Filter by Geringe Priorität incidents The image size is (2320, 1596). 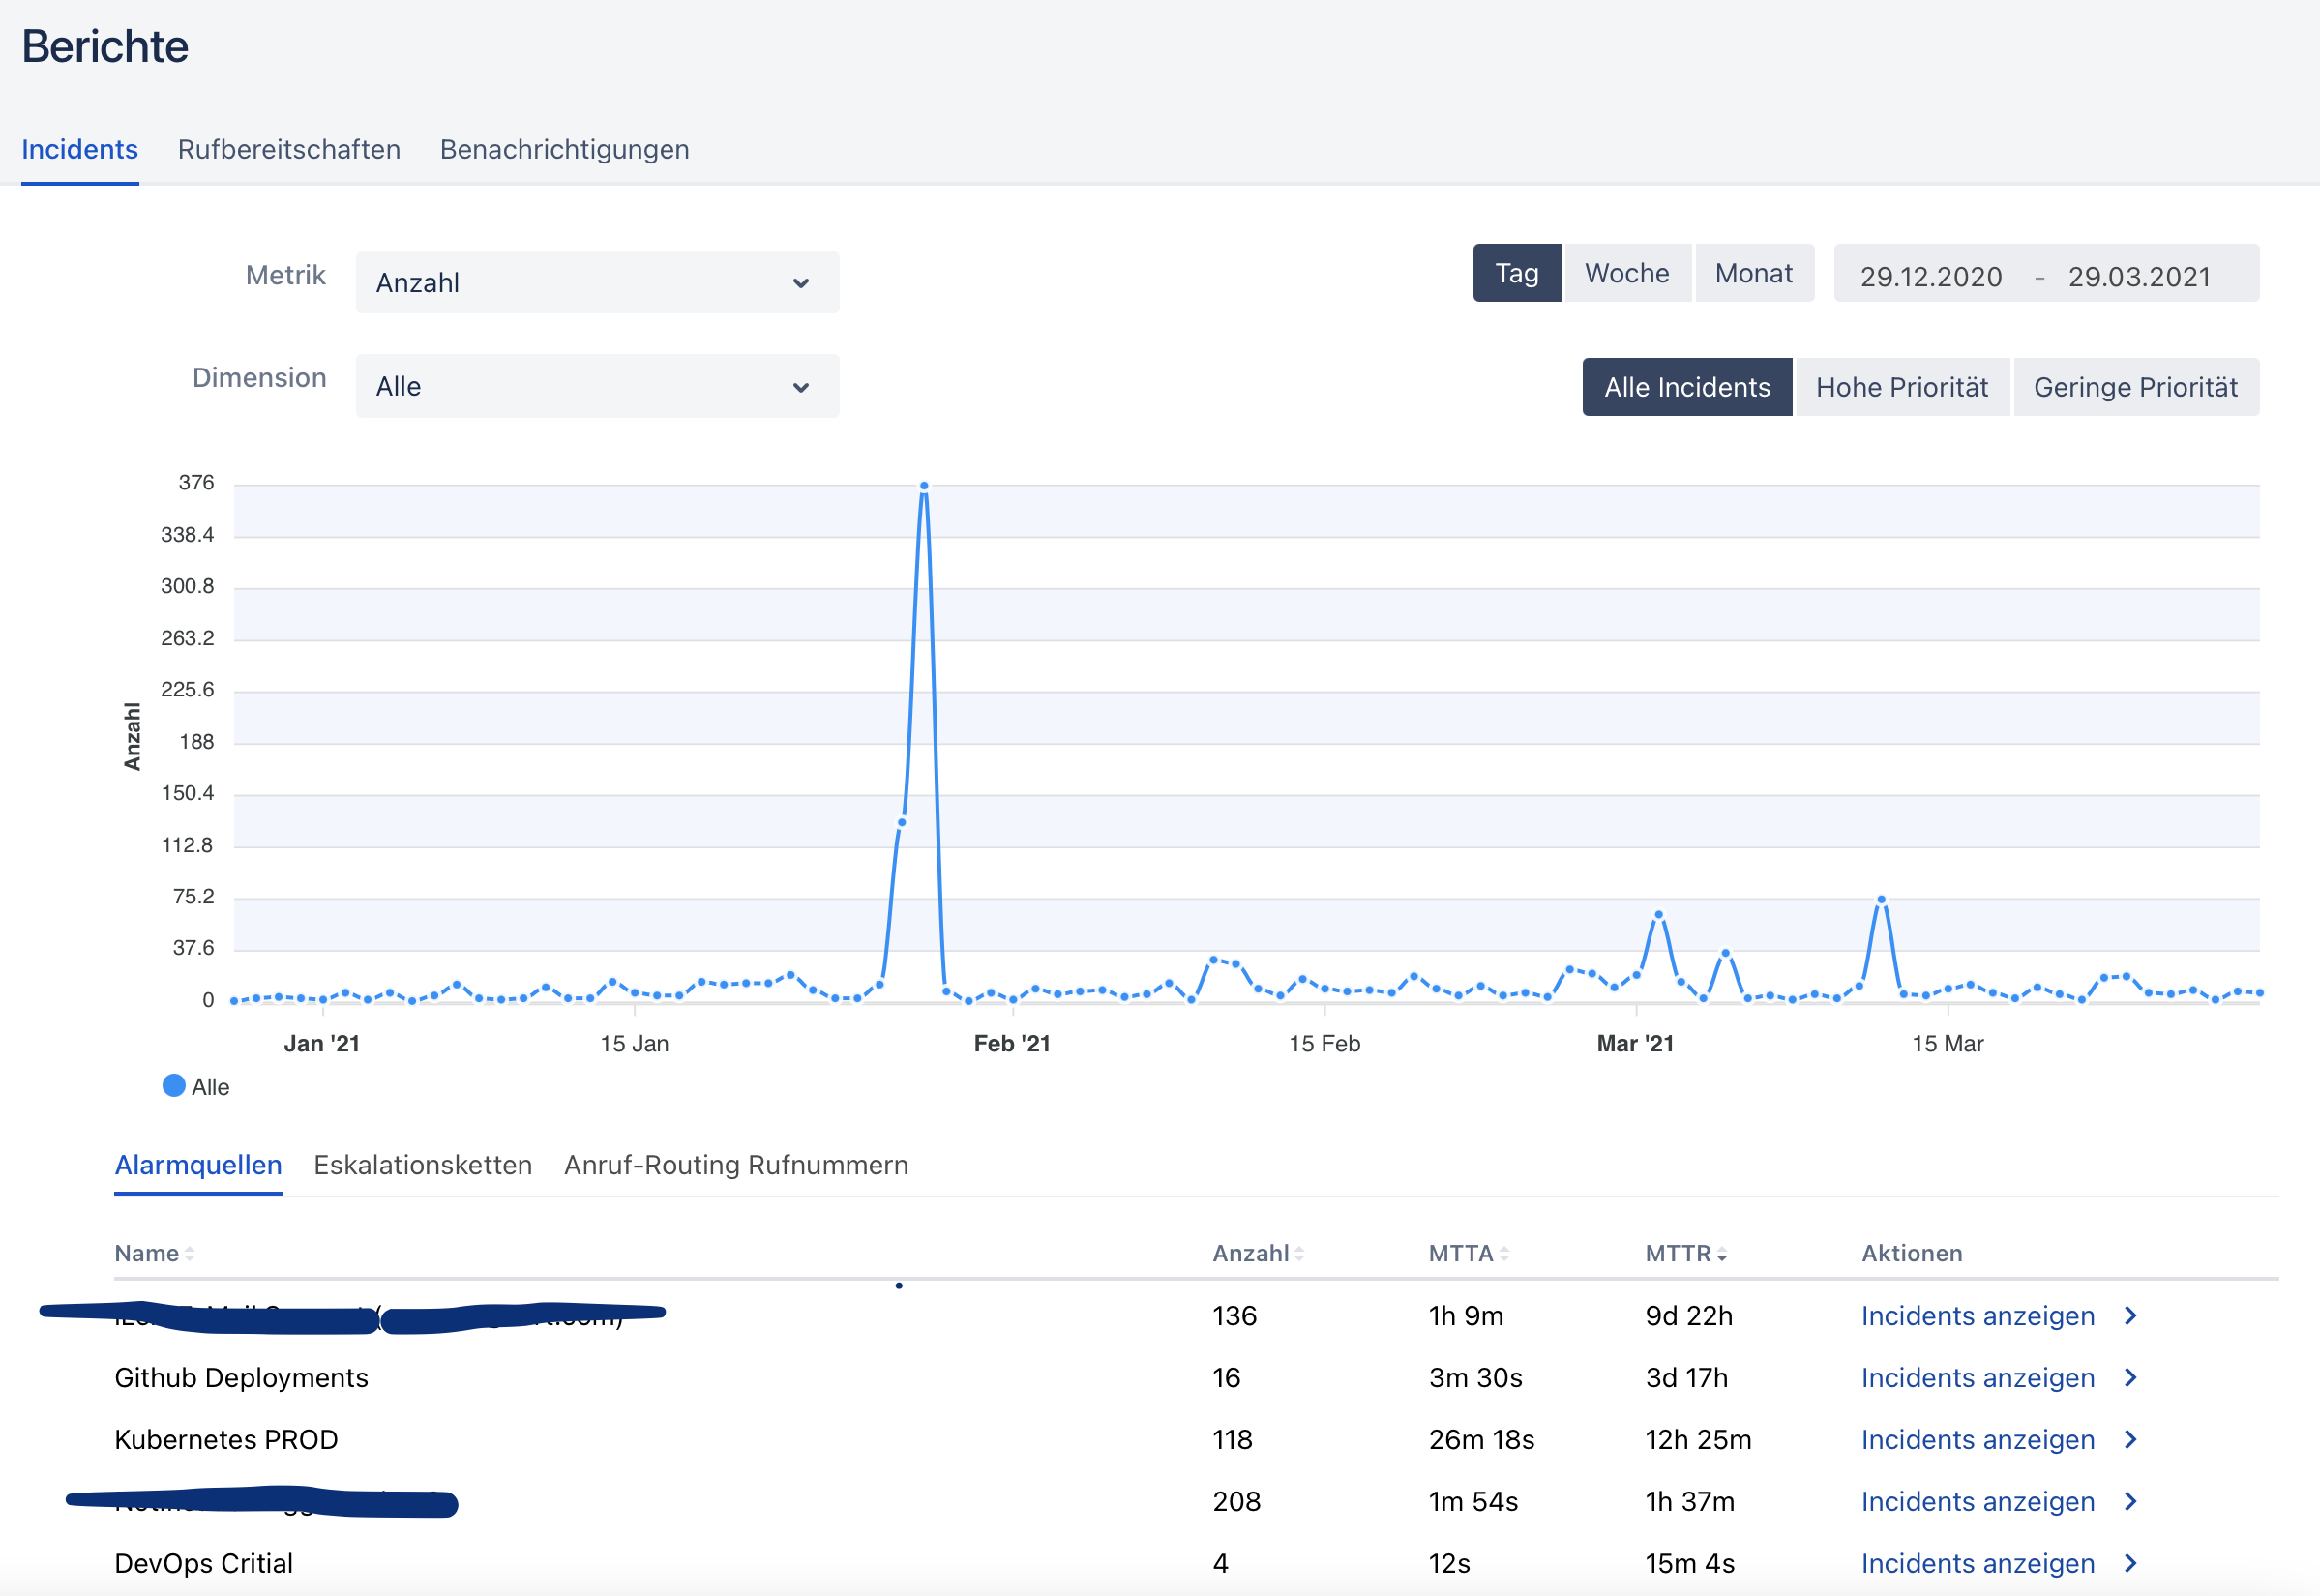[x=2136, y=387]
